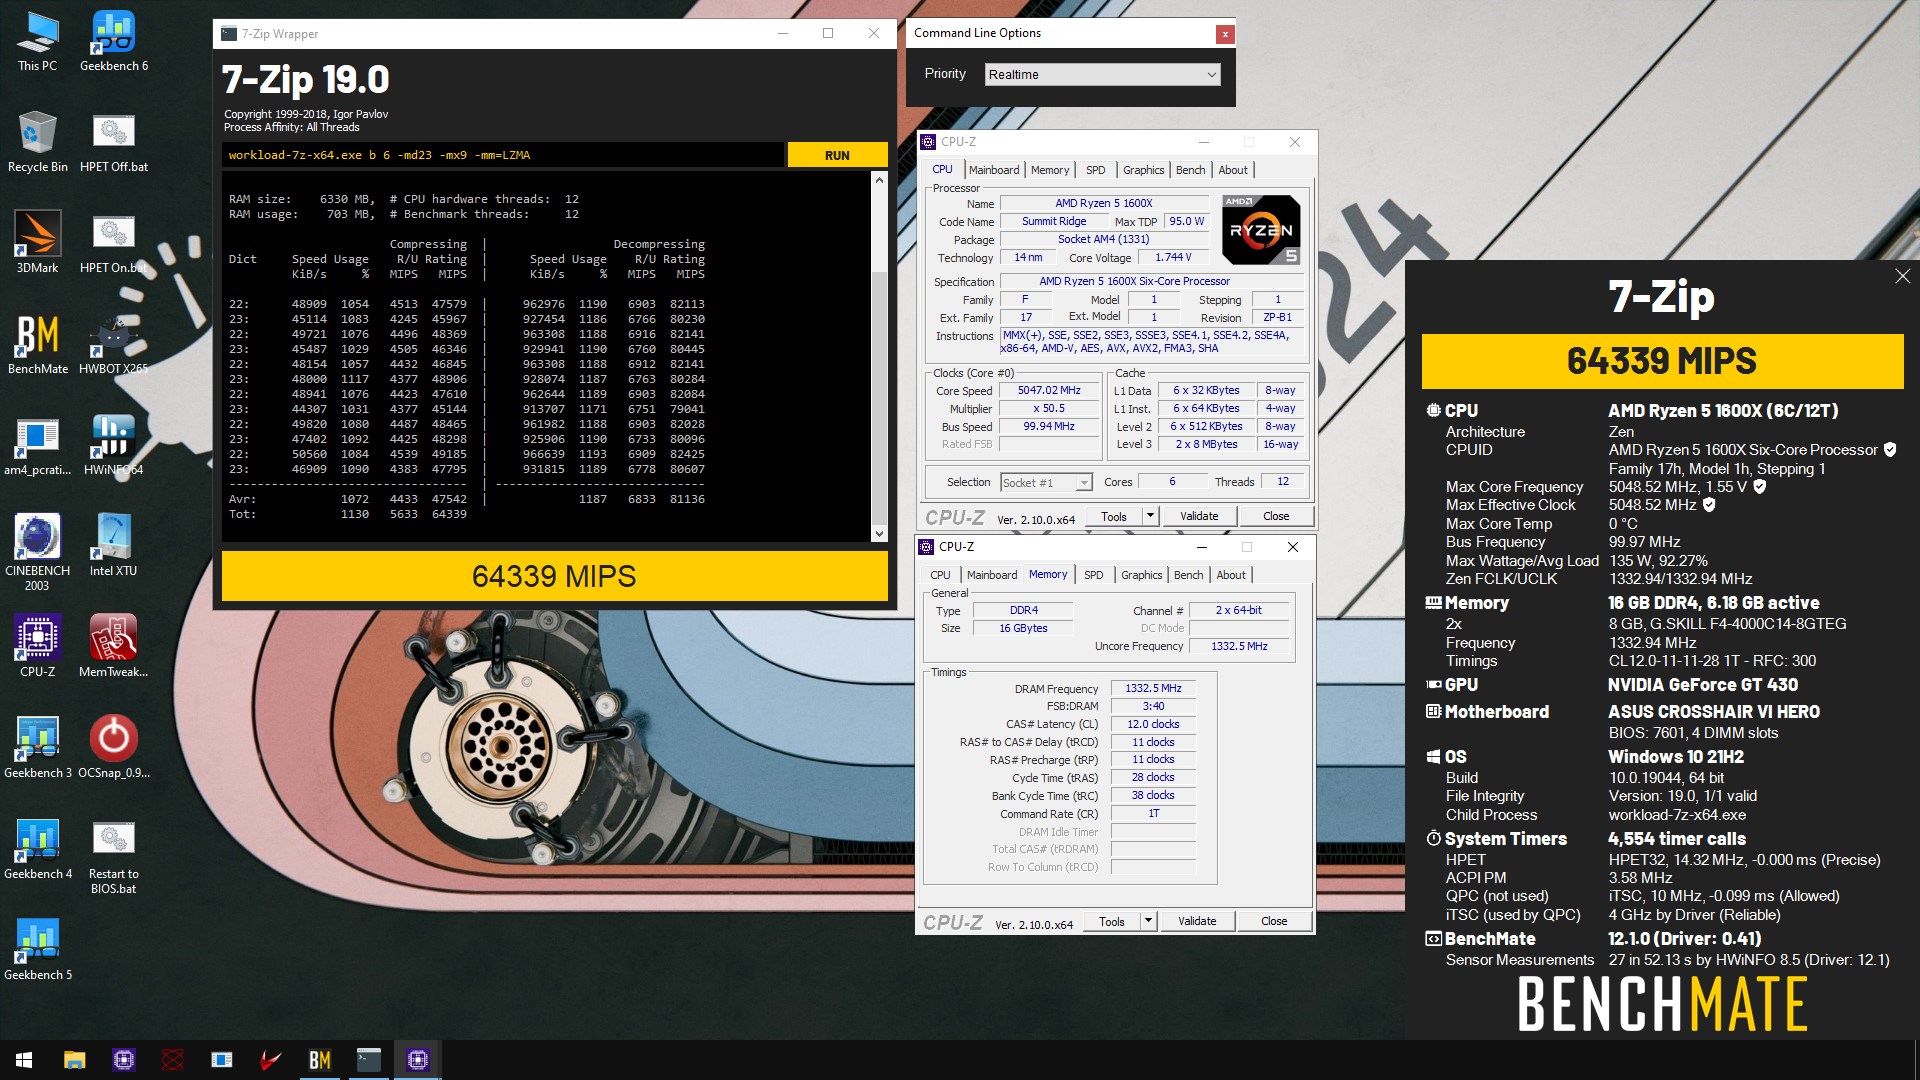Launch HWiNFO64 desktop shortcut
Image resolution: width=1920 pixels, height=1080 pixels.
(114, 446)
